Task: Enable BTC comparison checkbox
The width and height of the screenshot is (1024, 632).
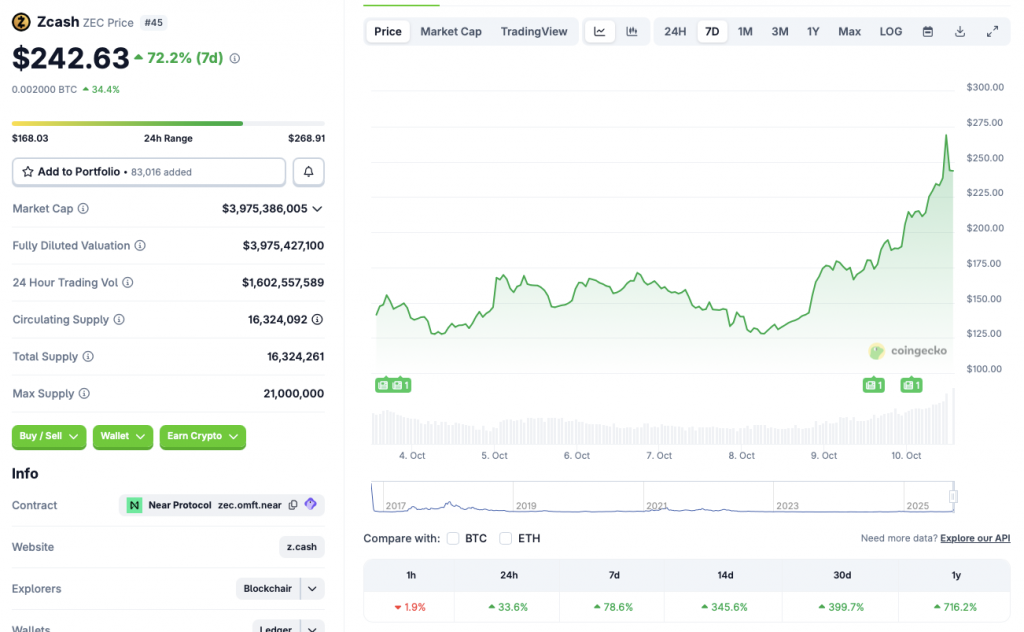Action: click(453, 538)
